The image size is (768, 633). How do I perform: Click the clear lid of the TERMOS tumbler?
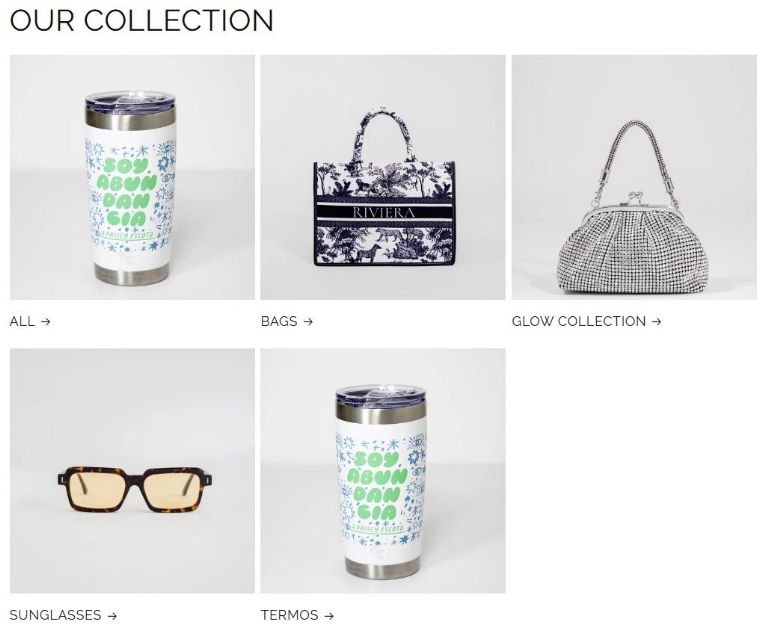381,393
